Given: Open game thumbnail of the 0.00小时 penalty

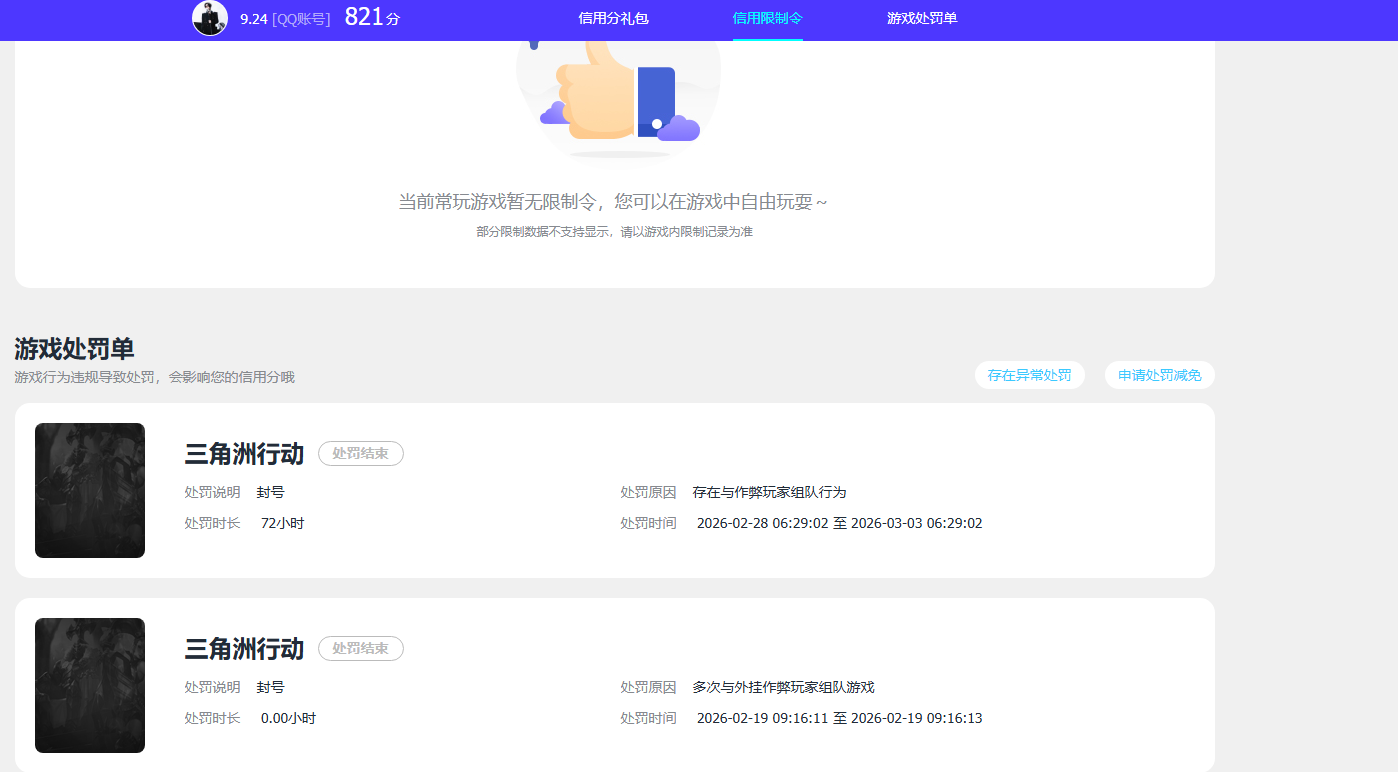Looking at the screenshot, I should 90,685.
